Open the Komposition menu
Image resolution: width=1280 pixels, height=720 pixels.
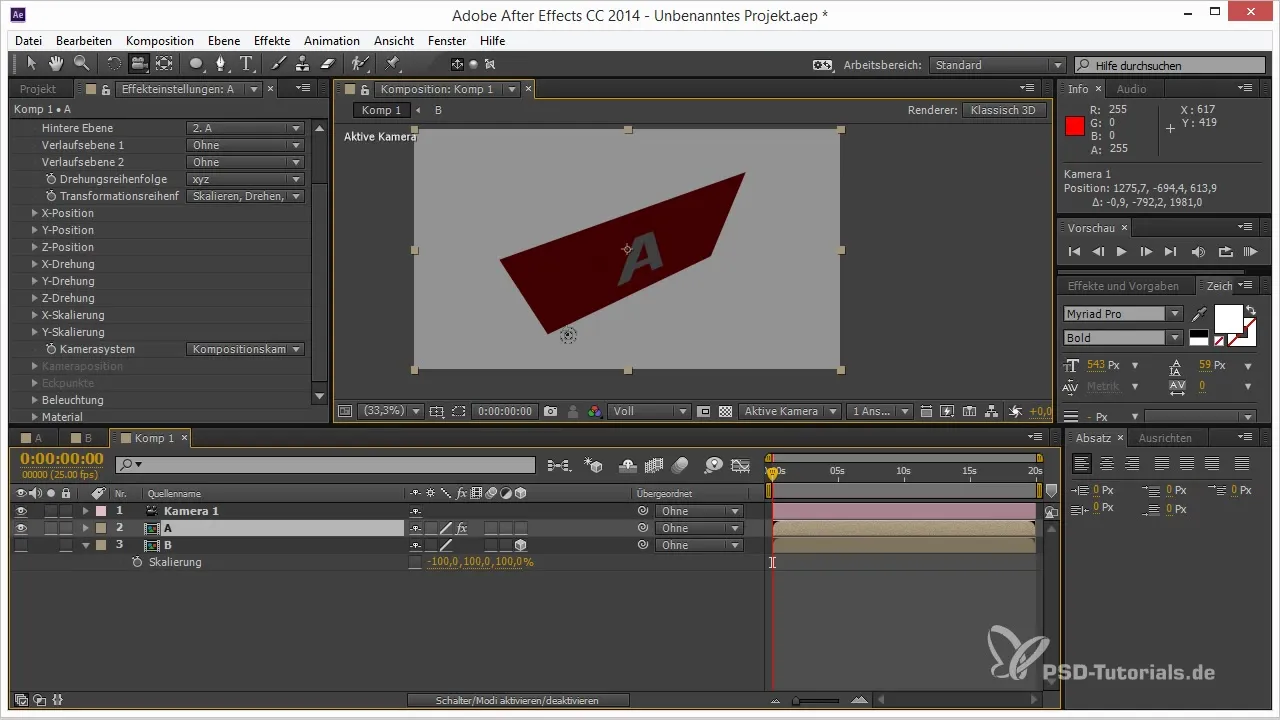160,41
